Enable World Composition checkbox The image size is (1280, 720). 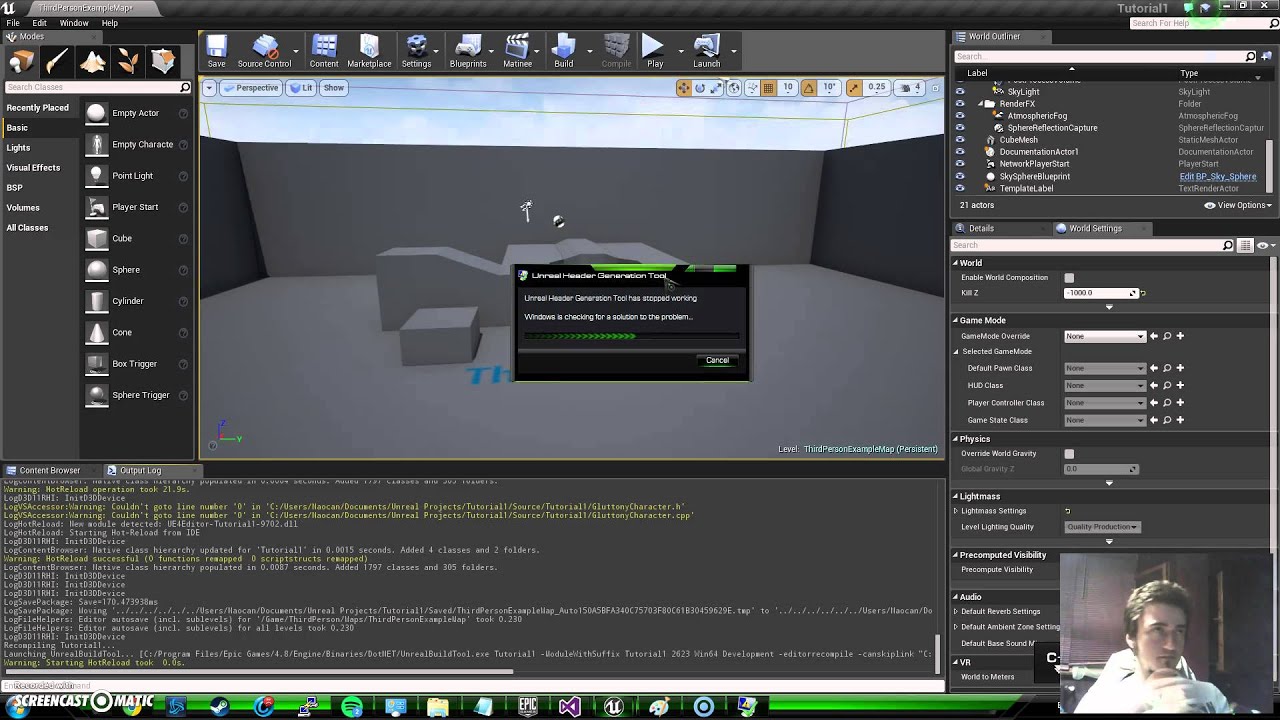point(1069,278)
